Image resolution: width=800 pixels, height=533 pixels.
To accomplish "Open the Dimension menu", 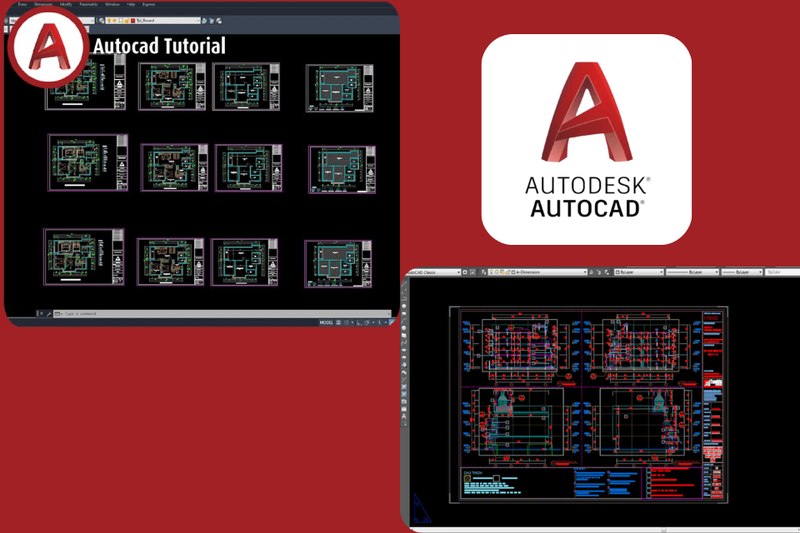I will pos(43,5).
